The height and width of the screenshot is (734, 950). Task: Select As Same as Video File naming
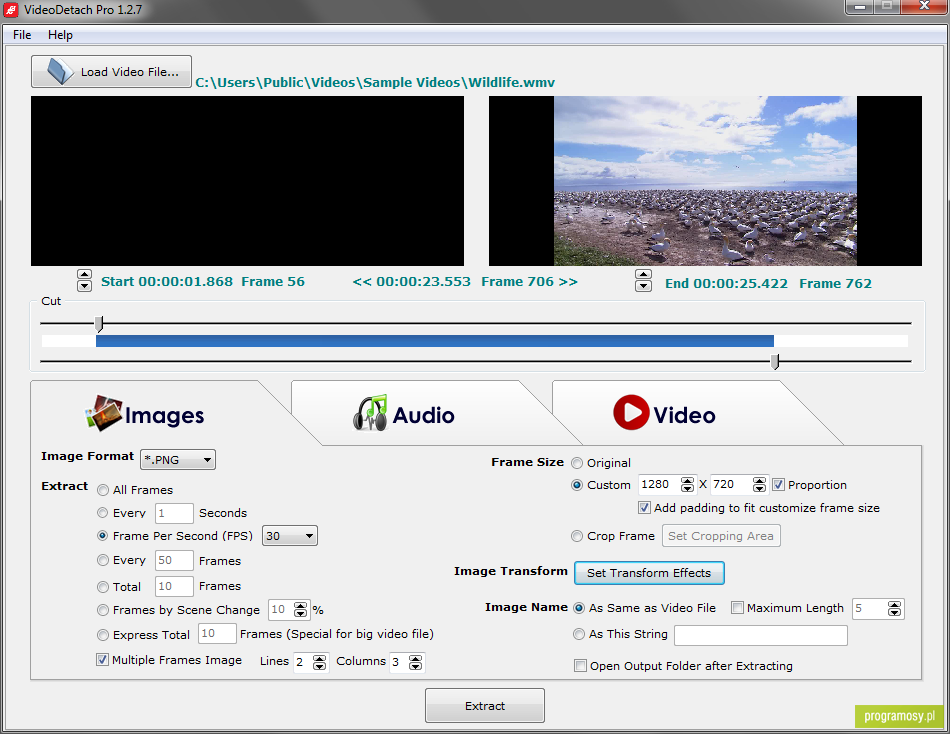579,608
